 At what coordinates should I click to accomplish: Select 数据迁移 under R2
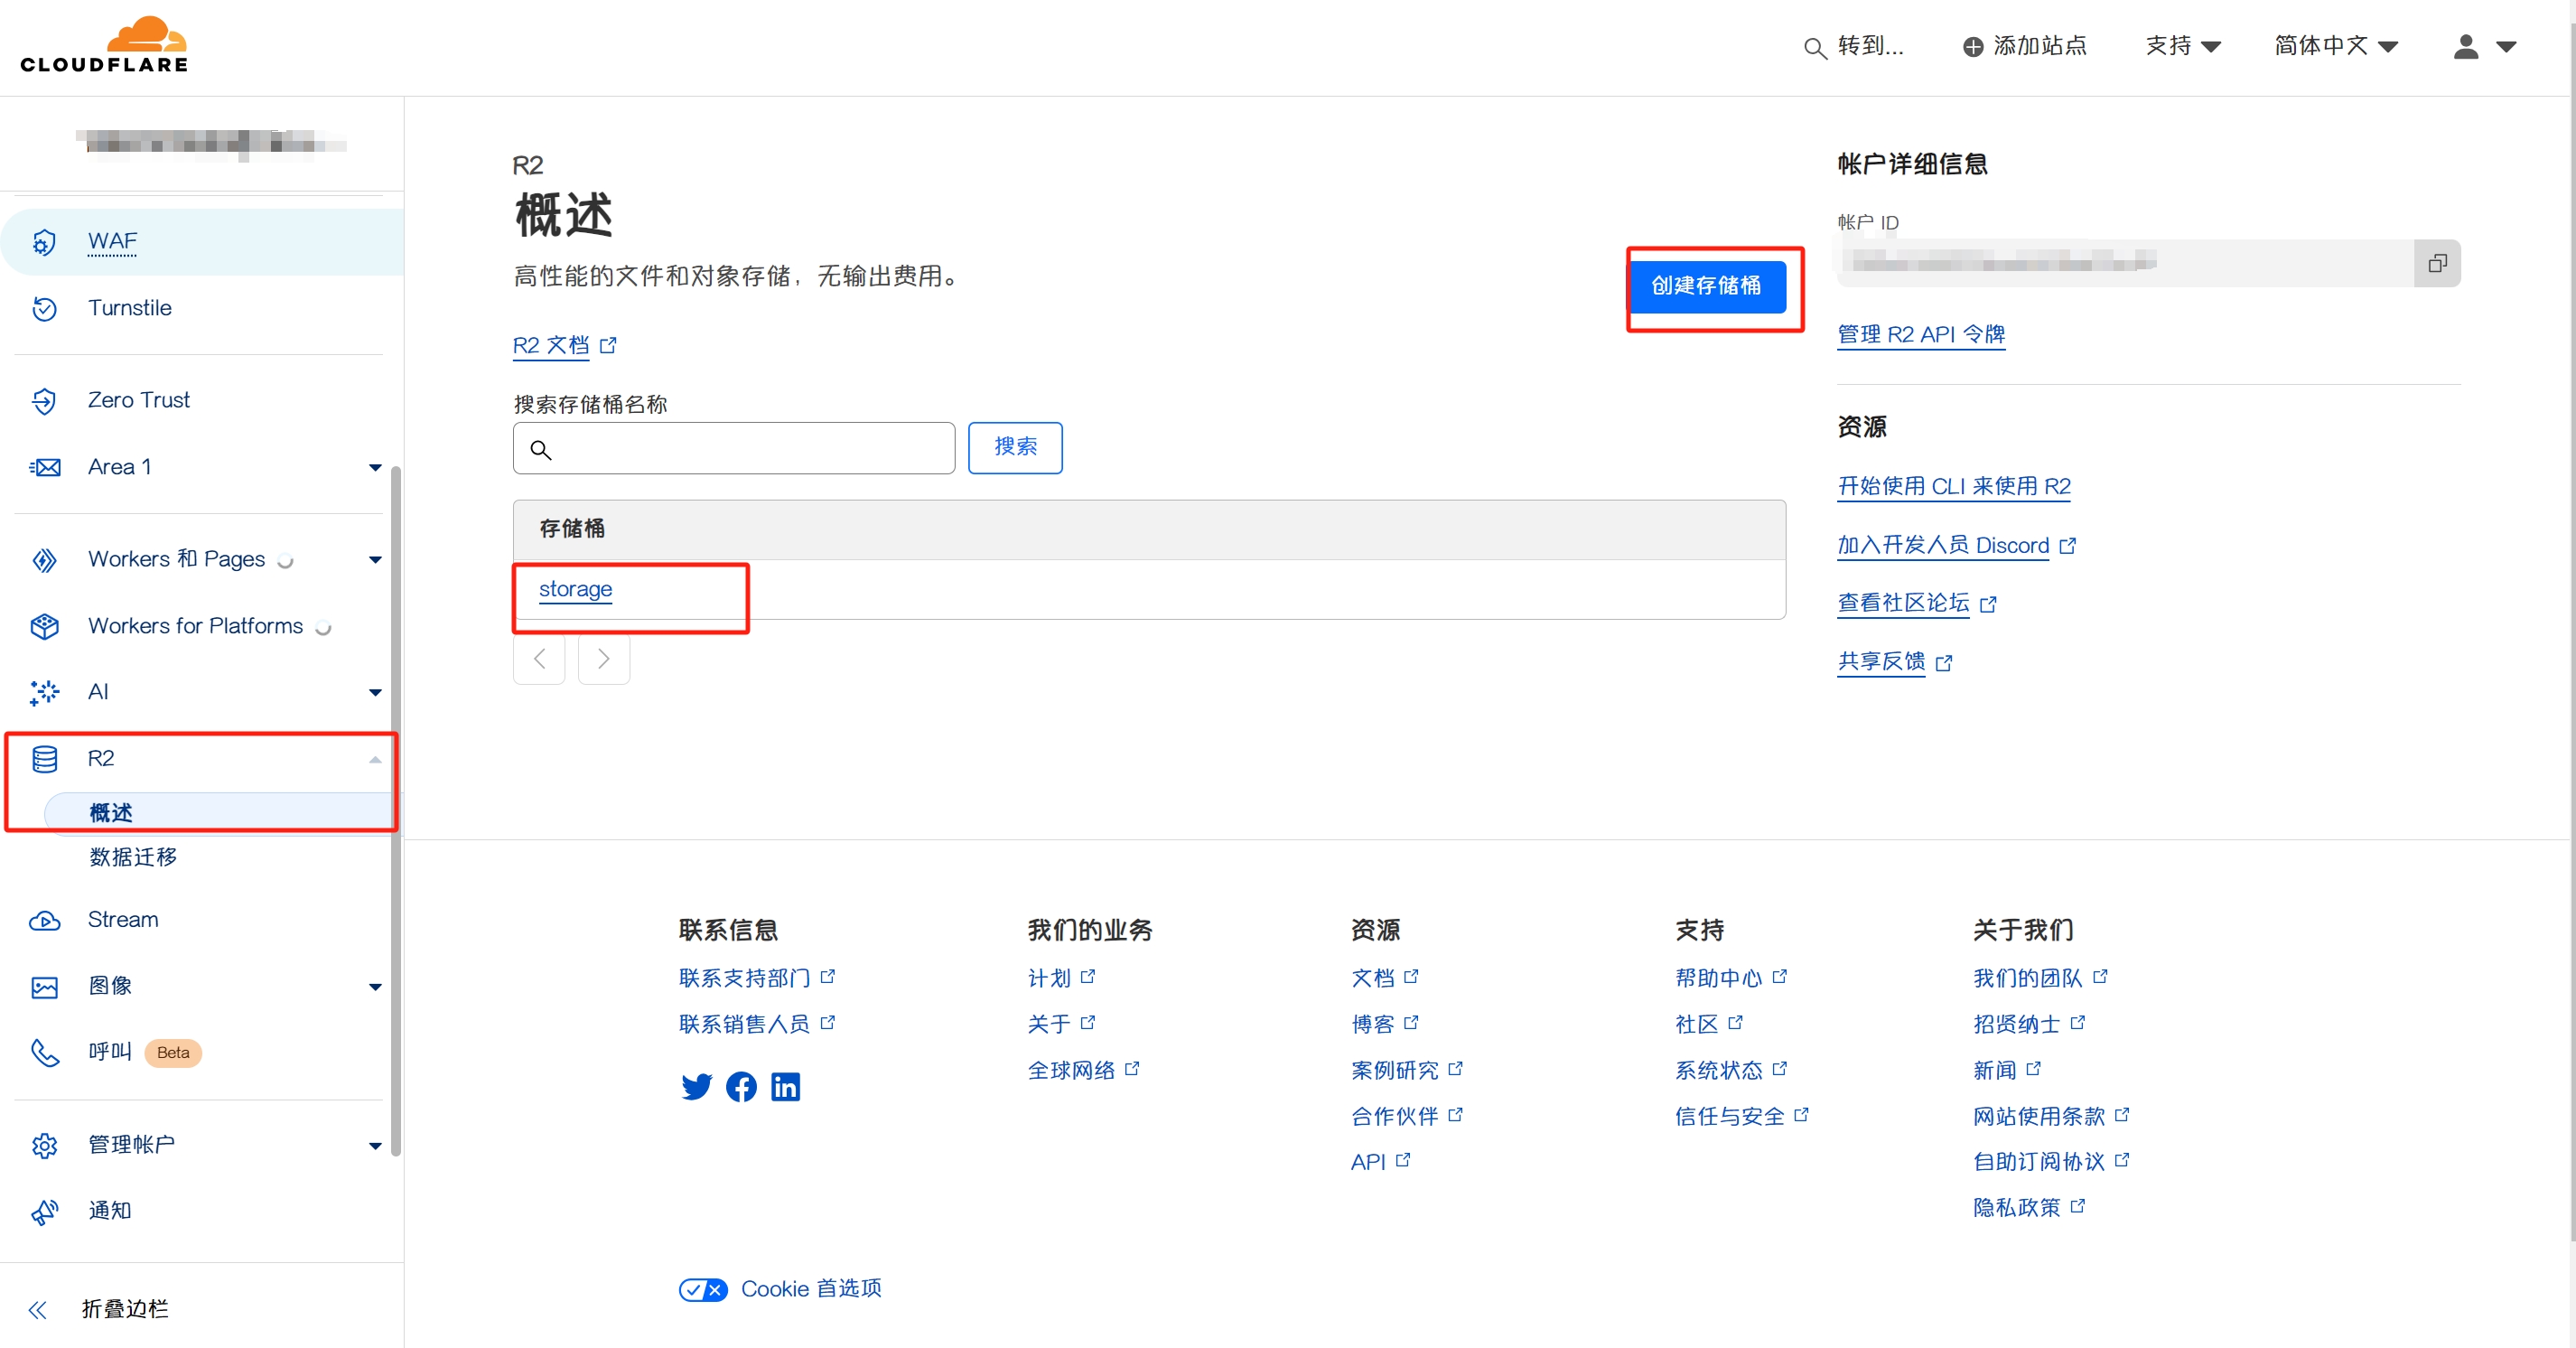(x=133, y=857)
